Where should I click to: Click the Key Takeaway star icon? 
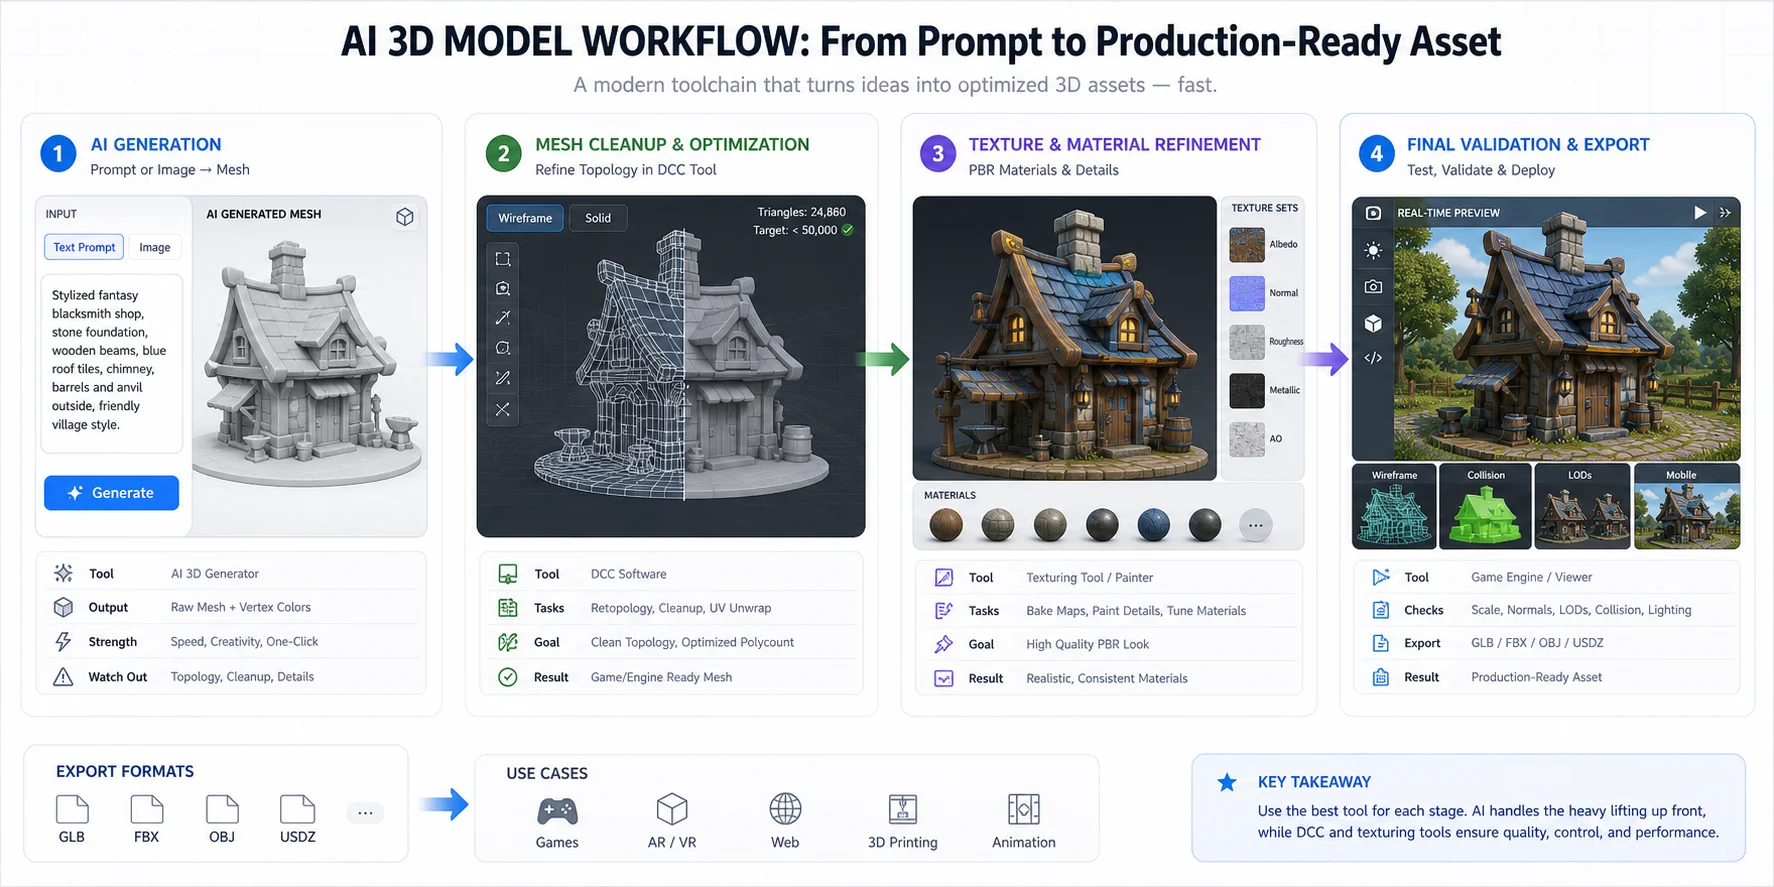coord(1227,782)
